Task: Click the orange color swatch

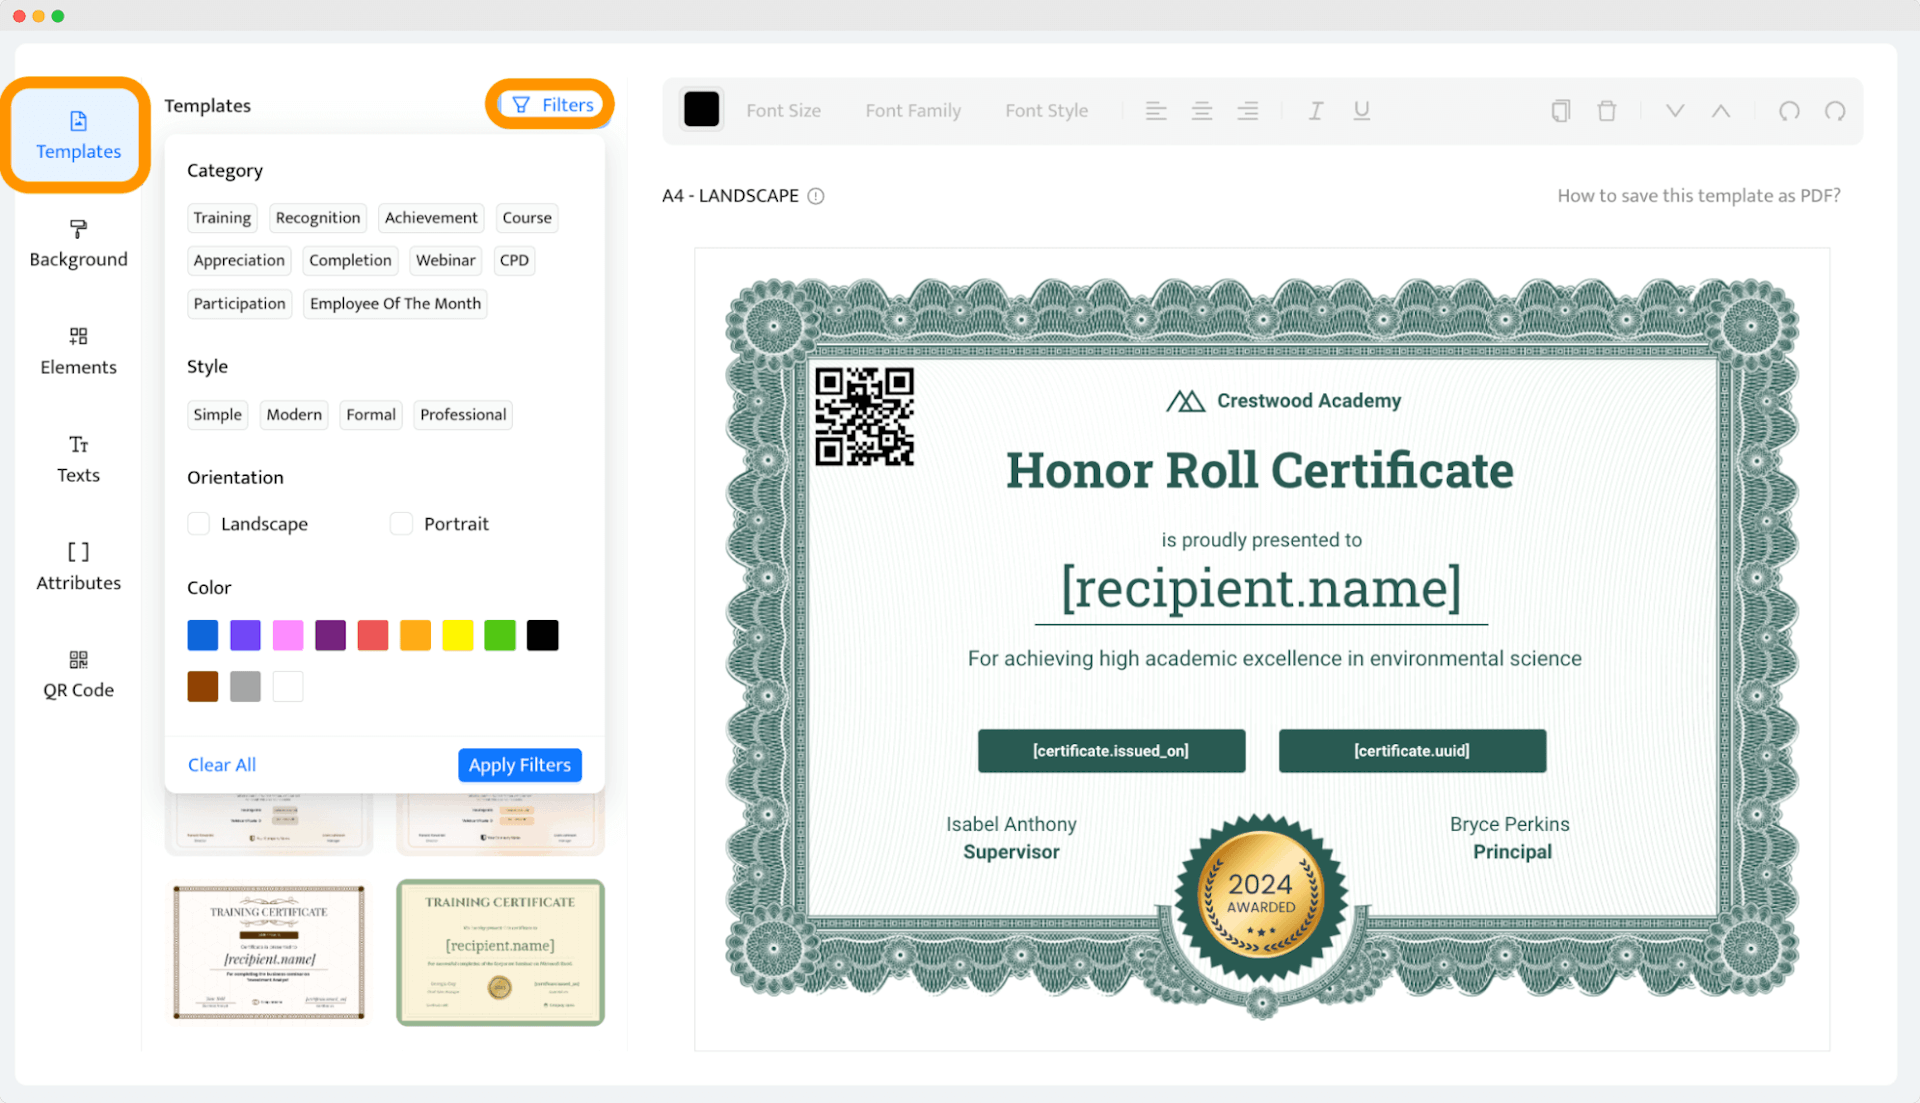Action: [x=413, y=635]
